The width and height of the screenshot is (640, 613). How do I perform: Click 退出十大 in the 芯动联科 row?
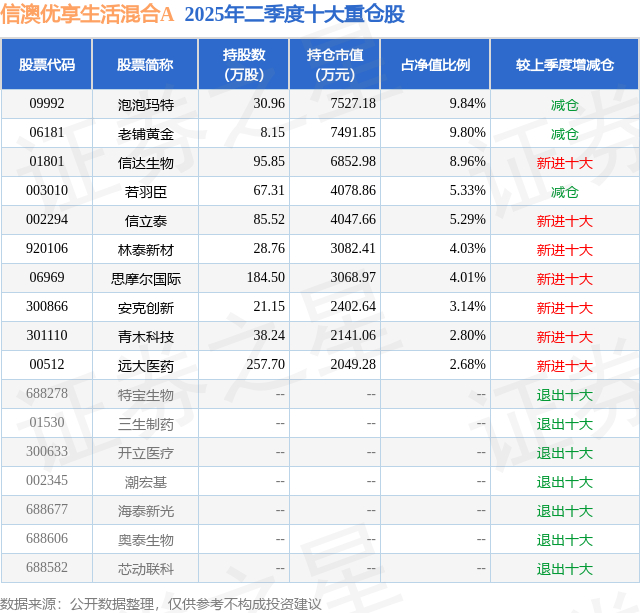564,569
